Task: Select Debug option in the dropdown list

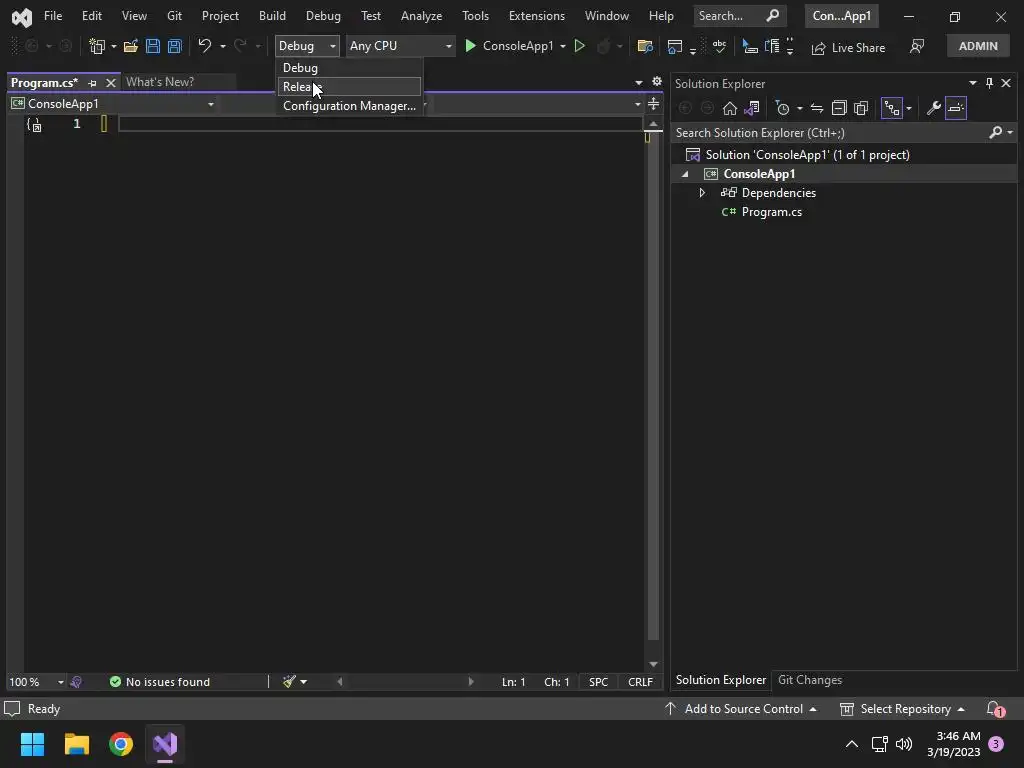Action: pyautogui.click(x=349, y=68)
